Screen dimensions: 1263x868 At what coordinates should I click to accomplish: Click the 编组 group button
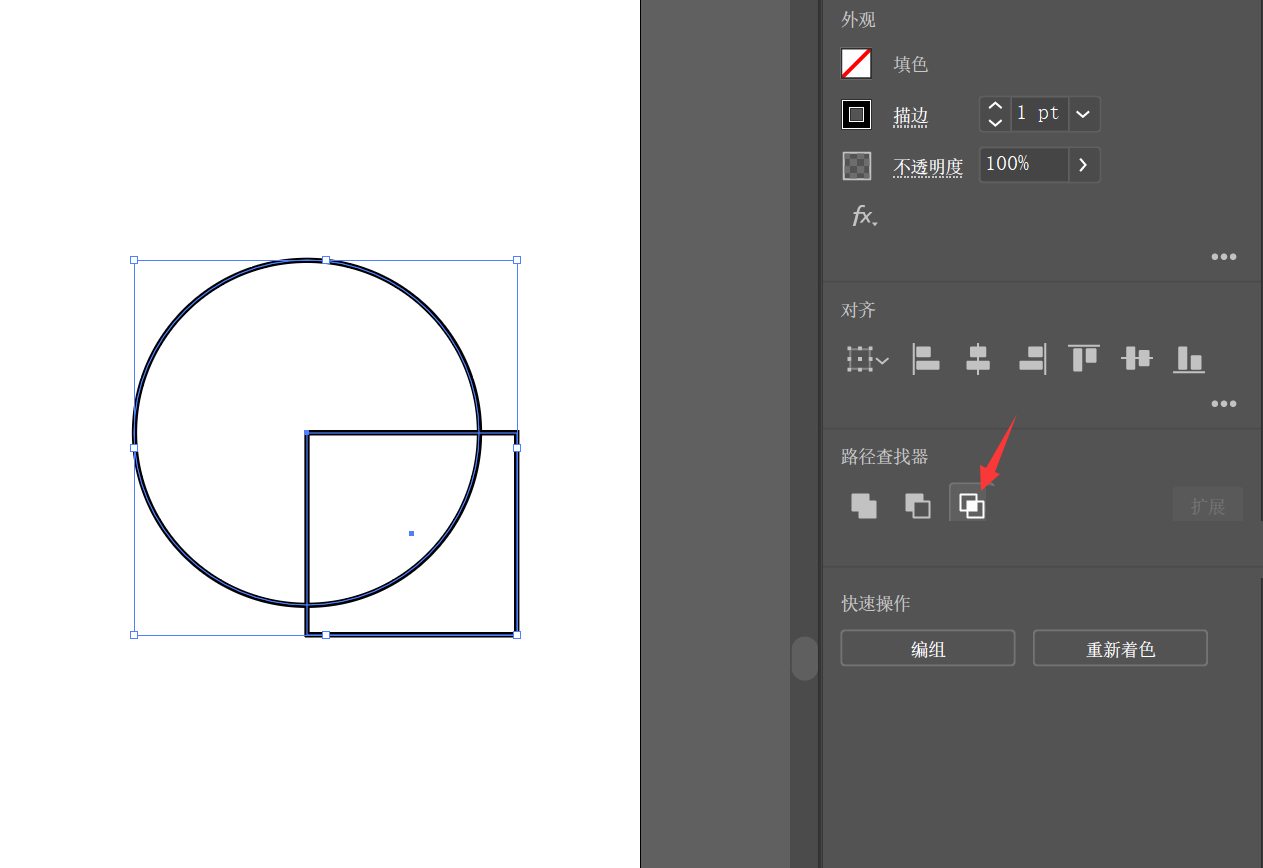[928, 649]
